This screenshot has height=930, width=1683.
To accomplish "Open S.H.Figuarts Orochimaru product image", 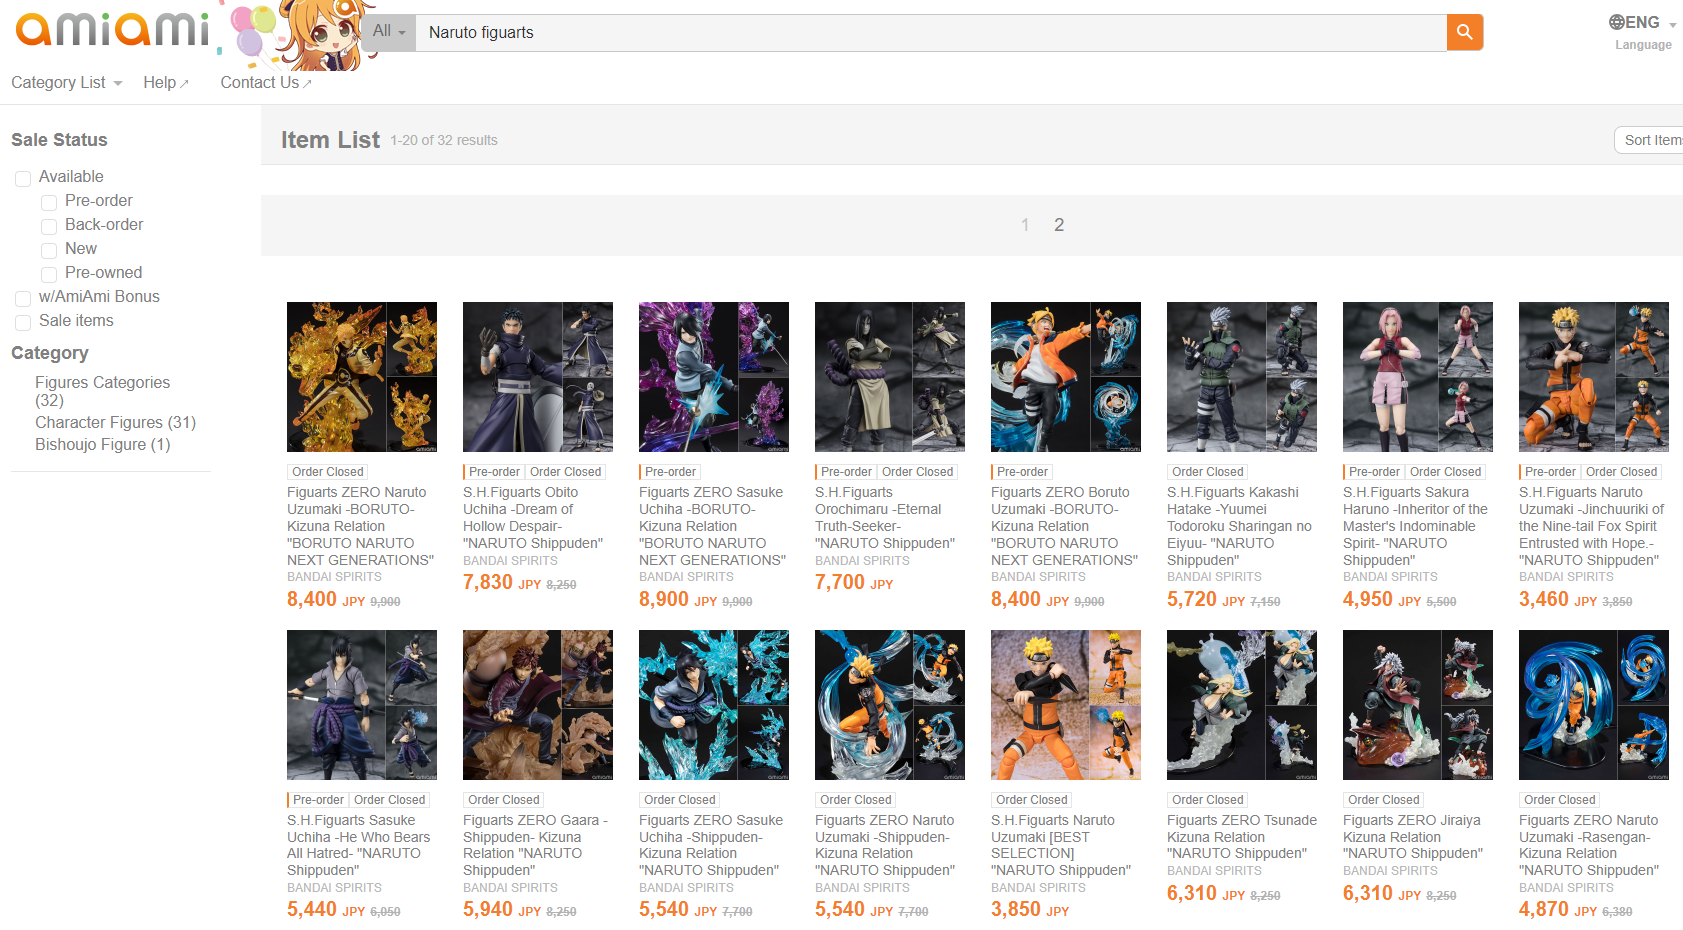I will (890, 377).
